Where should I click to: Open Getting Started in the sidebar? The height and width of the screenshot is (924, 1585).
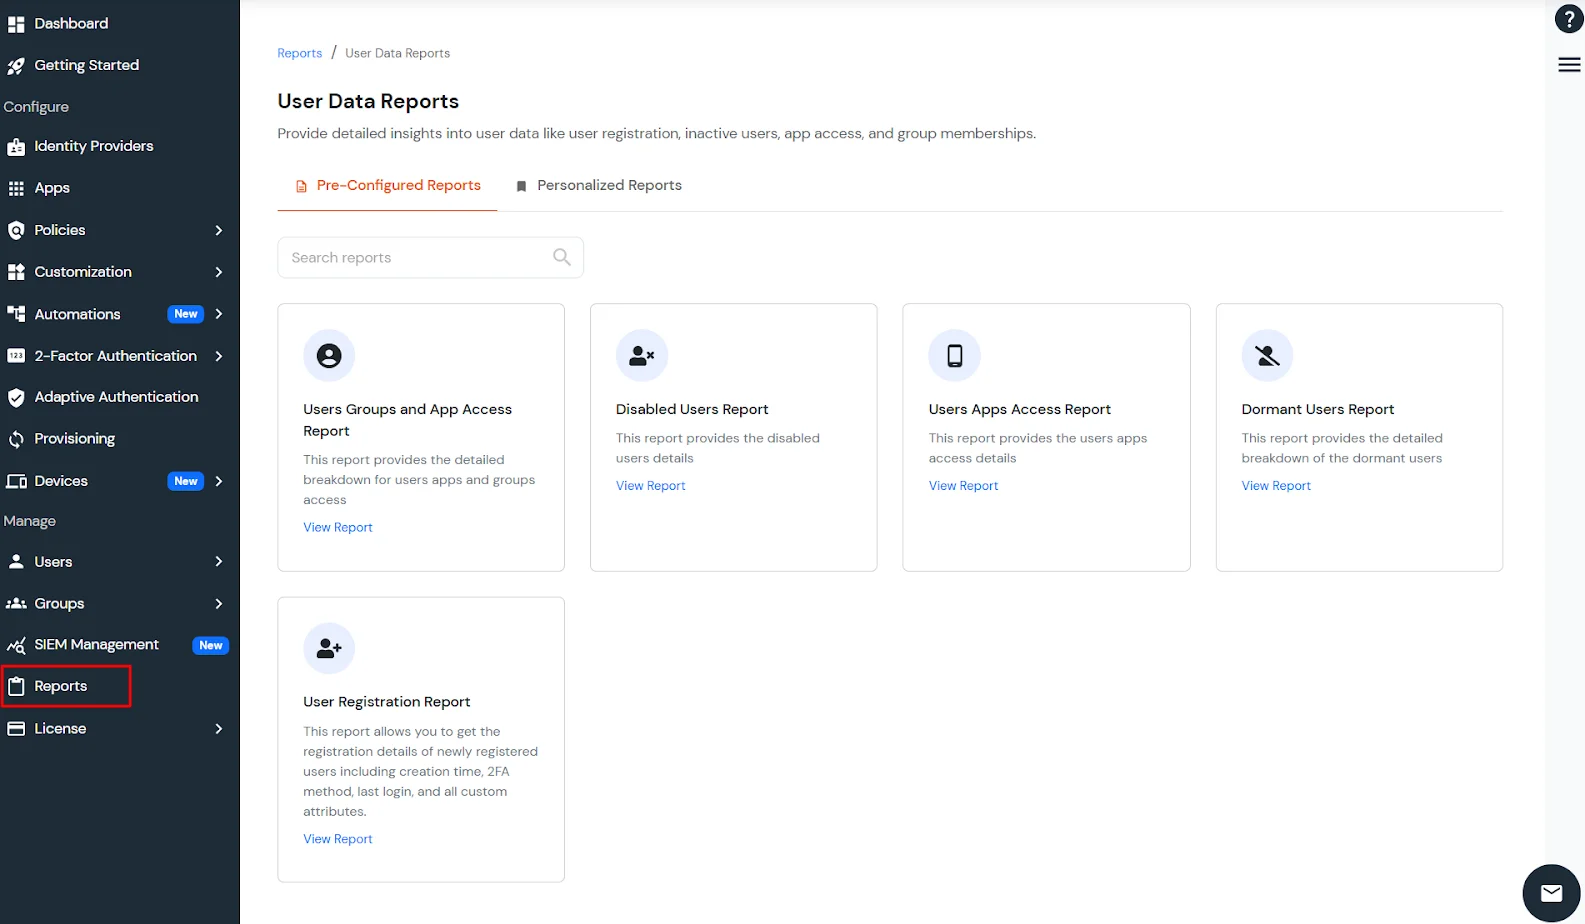[x=86, y=66]
